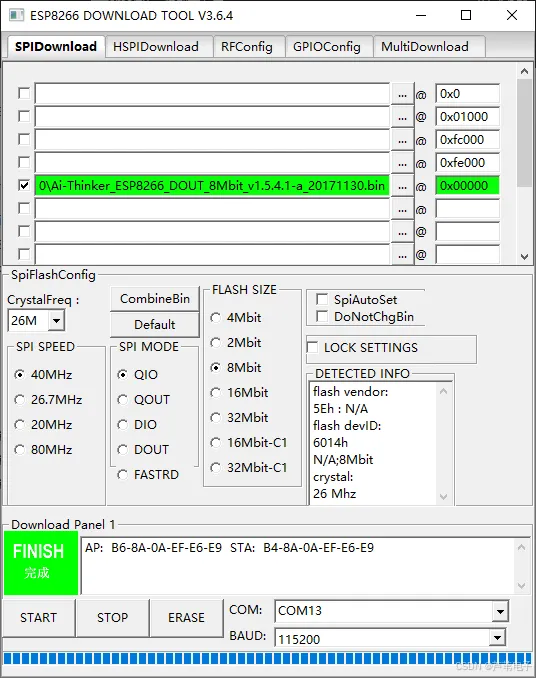Browse file for the Ai-Thinker bin row

[402, 186]
